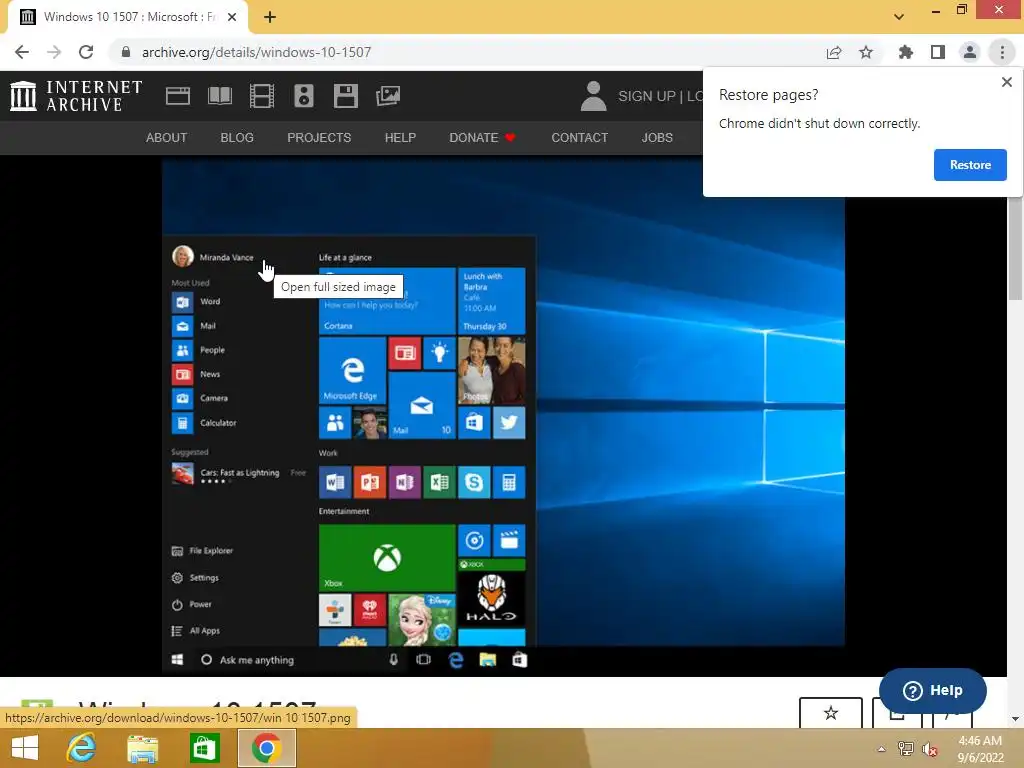Open the PROJECTS menu item
1024x768 pixels.
319,138
